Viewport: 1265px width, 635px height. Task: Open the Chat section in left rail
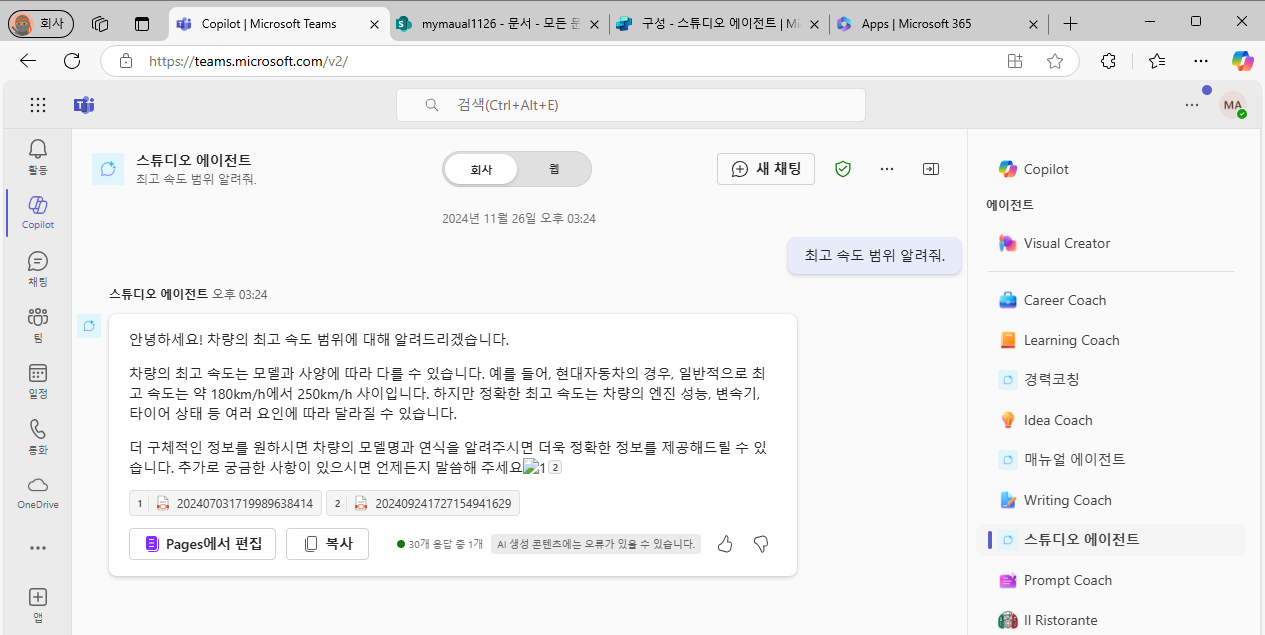point(38,268)
